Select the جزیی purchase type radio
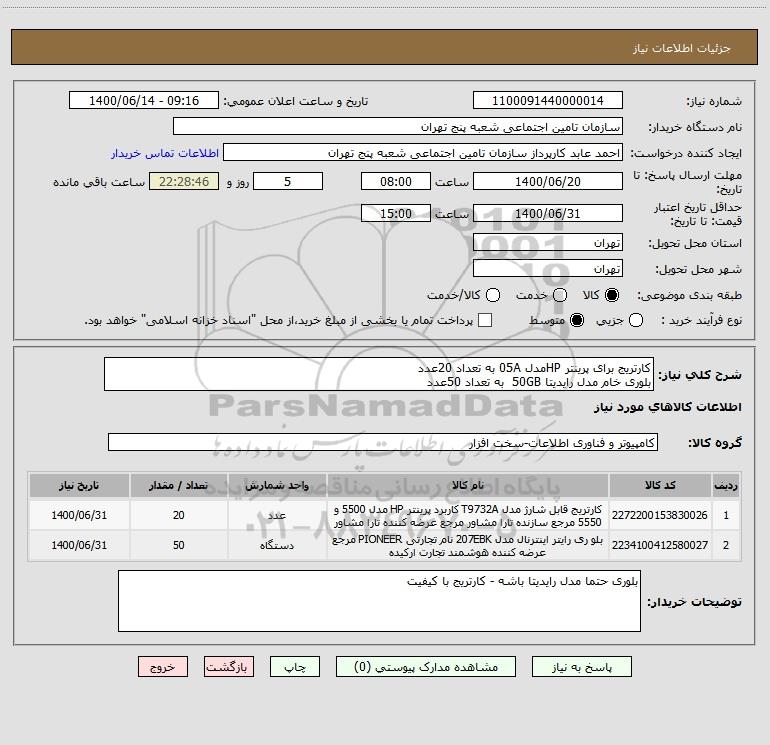Image resolution: width=770 pixels, height=745 pixels. [635, 320]
